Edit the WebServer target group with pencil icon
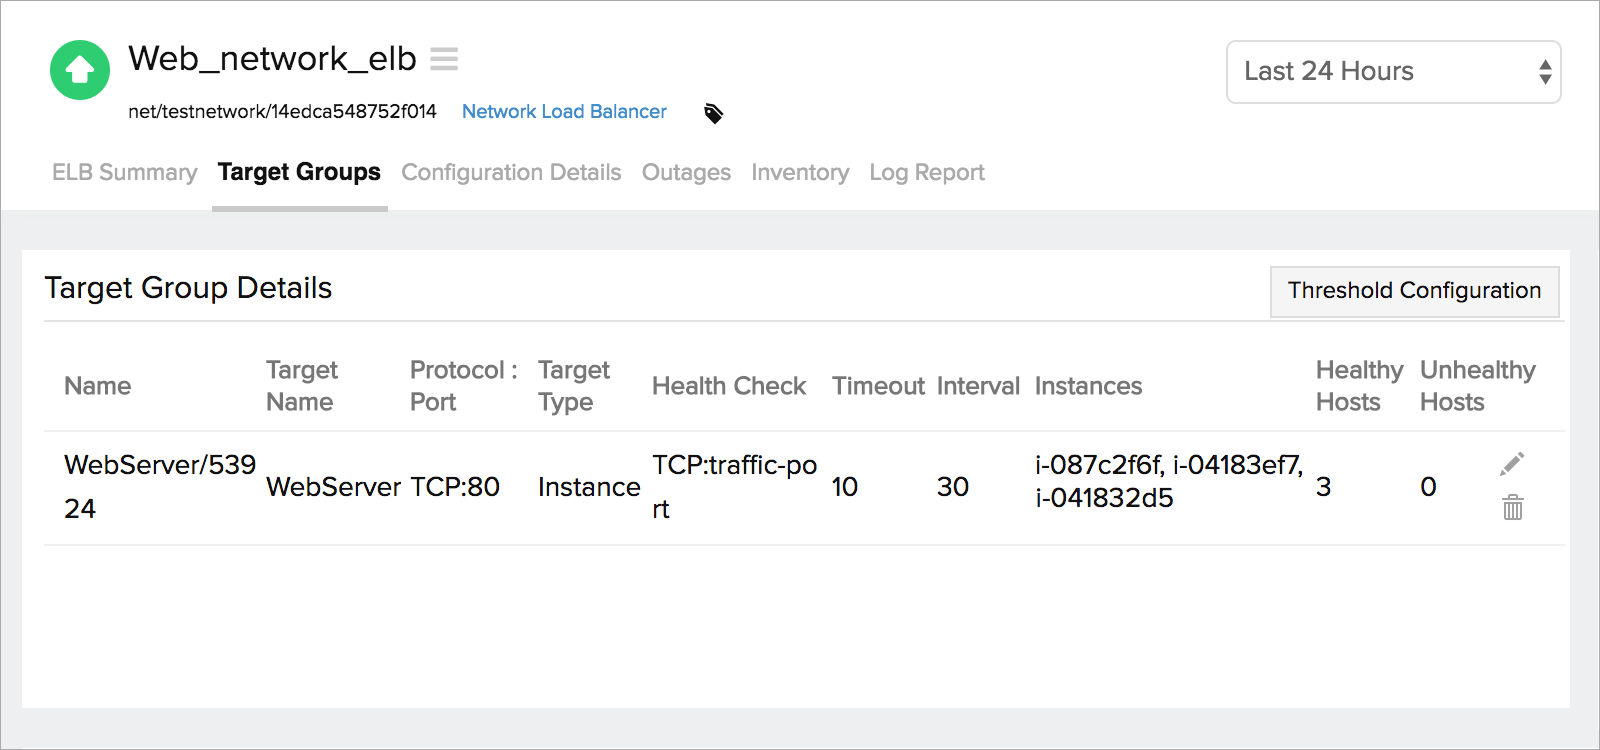 pyautogui.click(x=1512, y=464)
